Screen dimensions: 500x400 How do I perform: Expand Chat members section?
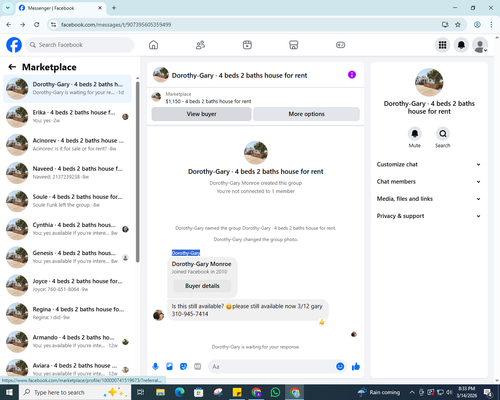click(429, 182)
